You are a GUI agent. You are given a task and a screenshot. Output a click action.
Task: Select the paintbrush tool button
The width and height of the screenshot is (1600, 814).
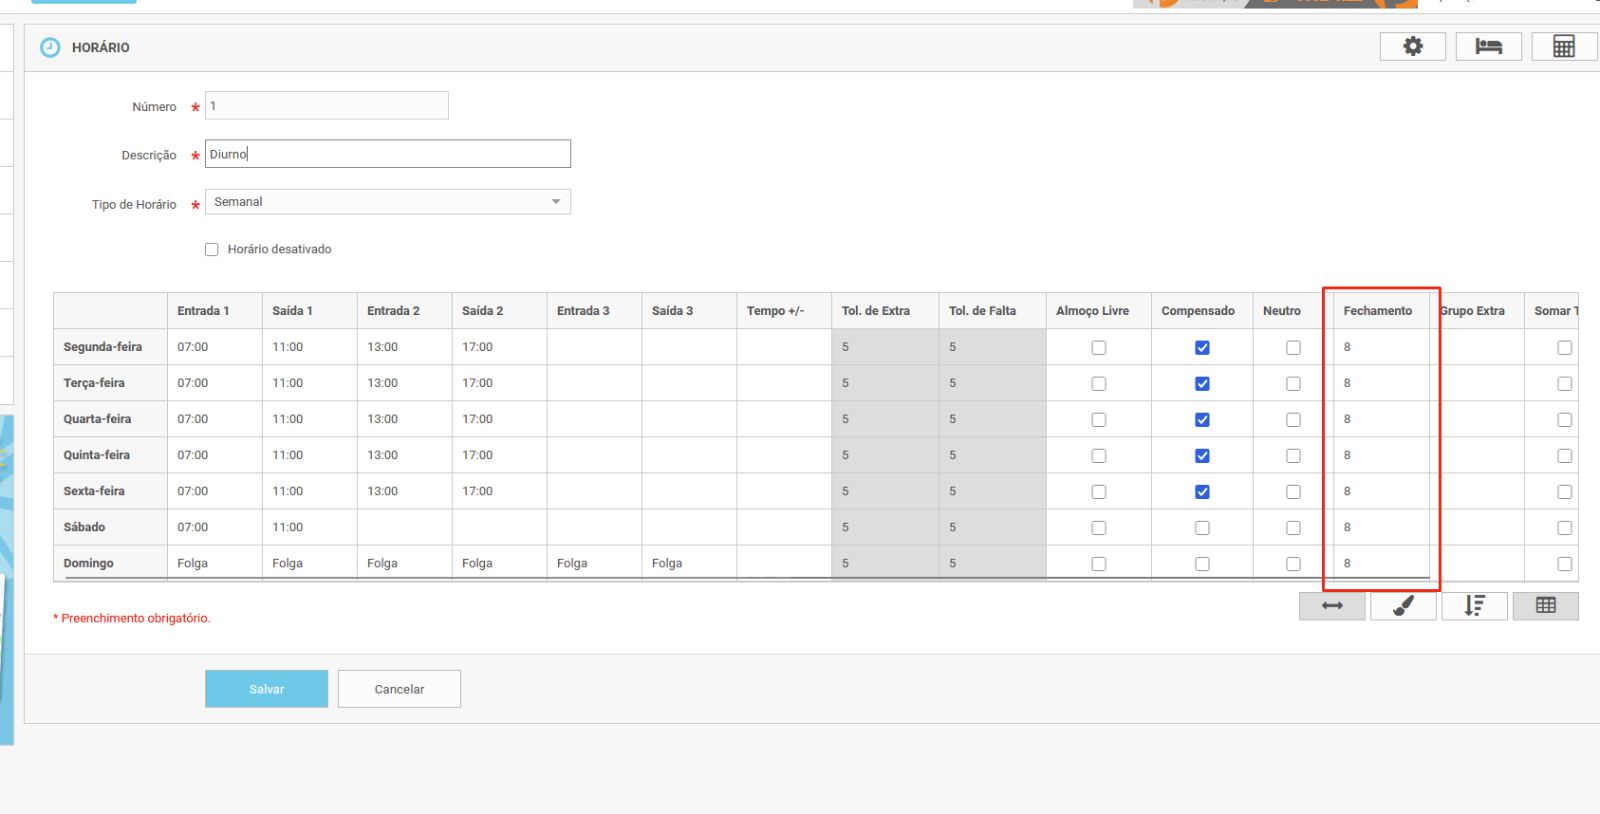[x=1403, y=606]
